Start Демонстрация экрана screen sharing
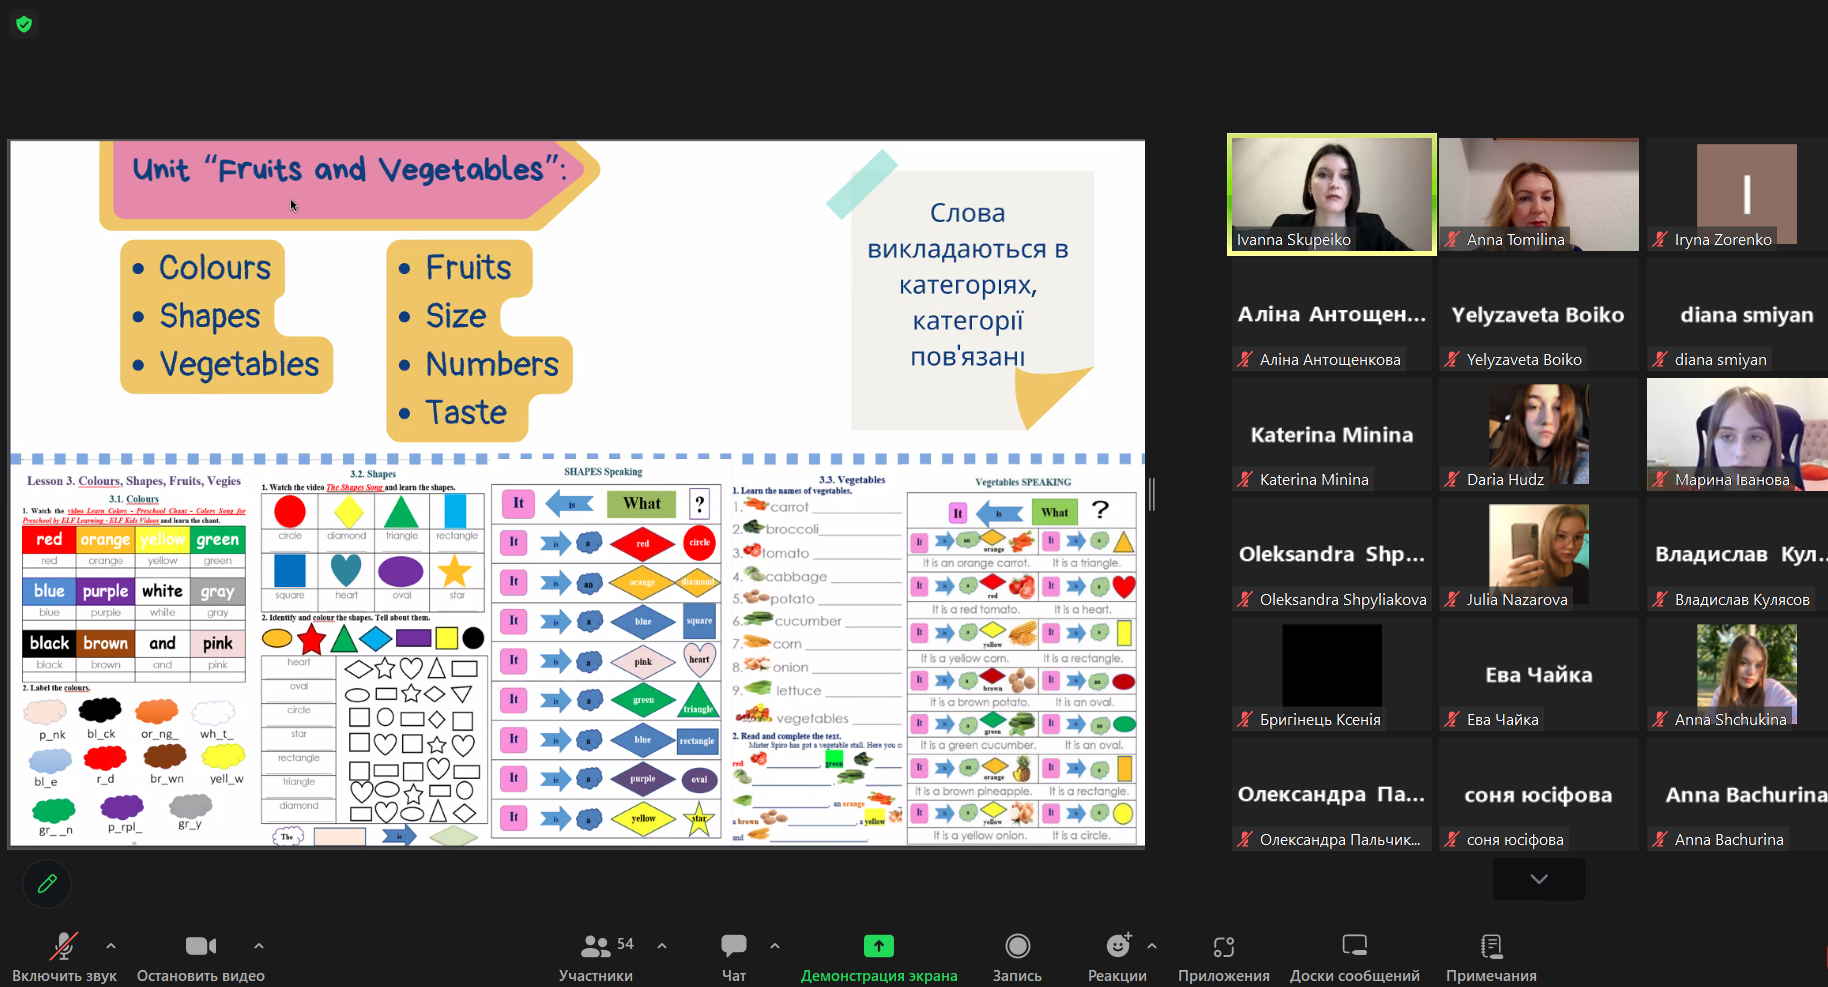Viewport: 1828px width, 987px height. (878, 956)
